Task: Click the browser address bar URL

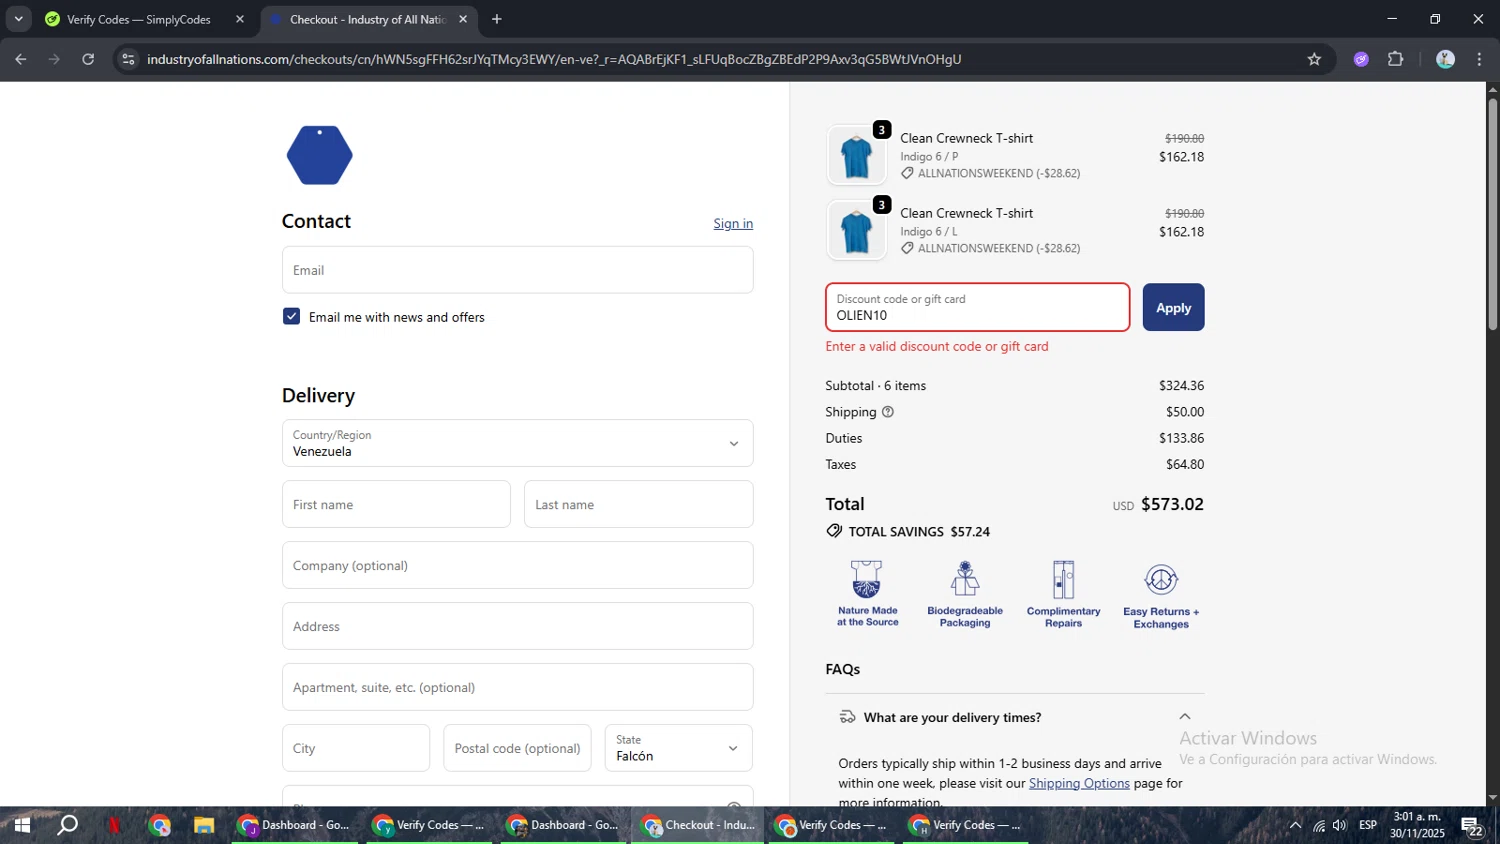Action: (x=554, y=59)
